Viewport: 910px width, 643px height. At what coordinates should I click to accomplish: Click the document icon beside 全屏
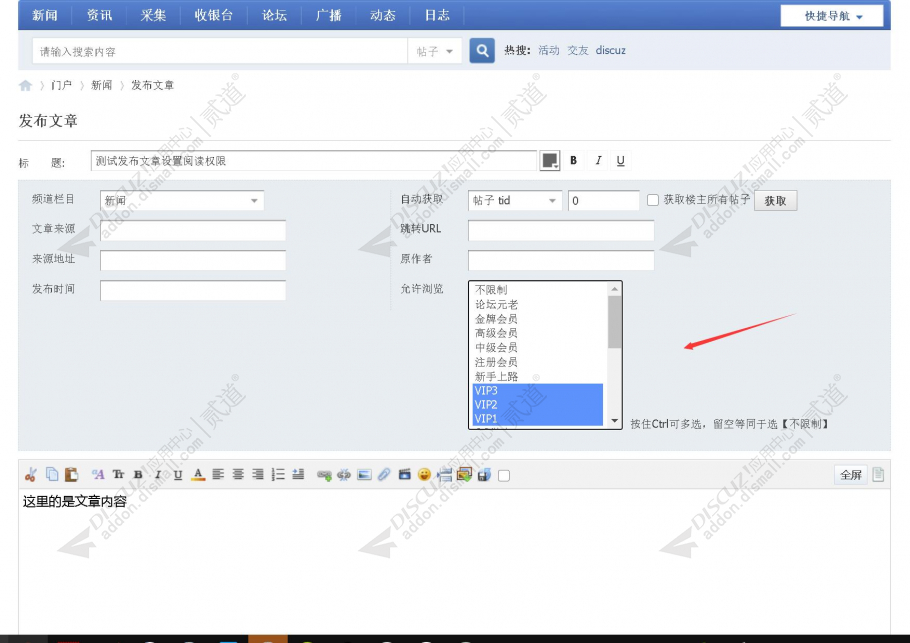point(878,475)
